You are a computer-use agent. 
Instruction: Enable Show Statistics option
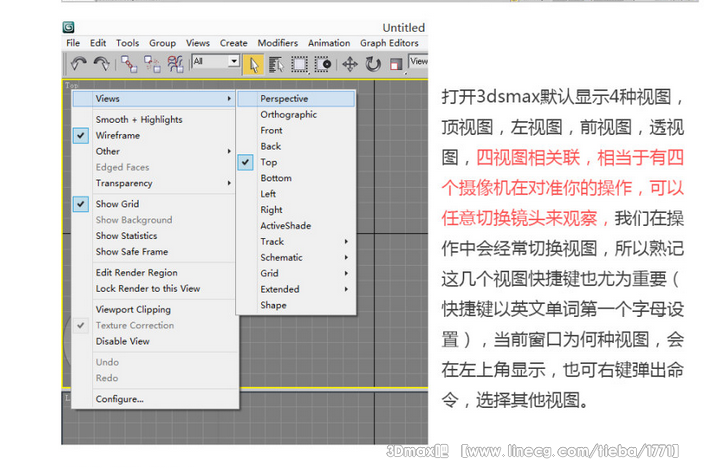(126, 236)
